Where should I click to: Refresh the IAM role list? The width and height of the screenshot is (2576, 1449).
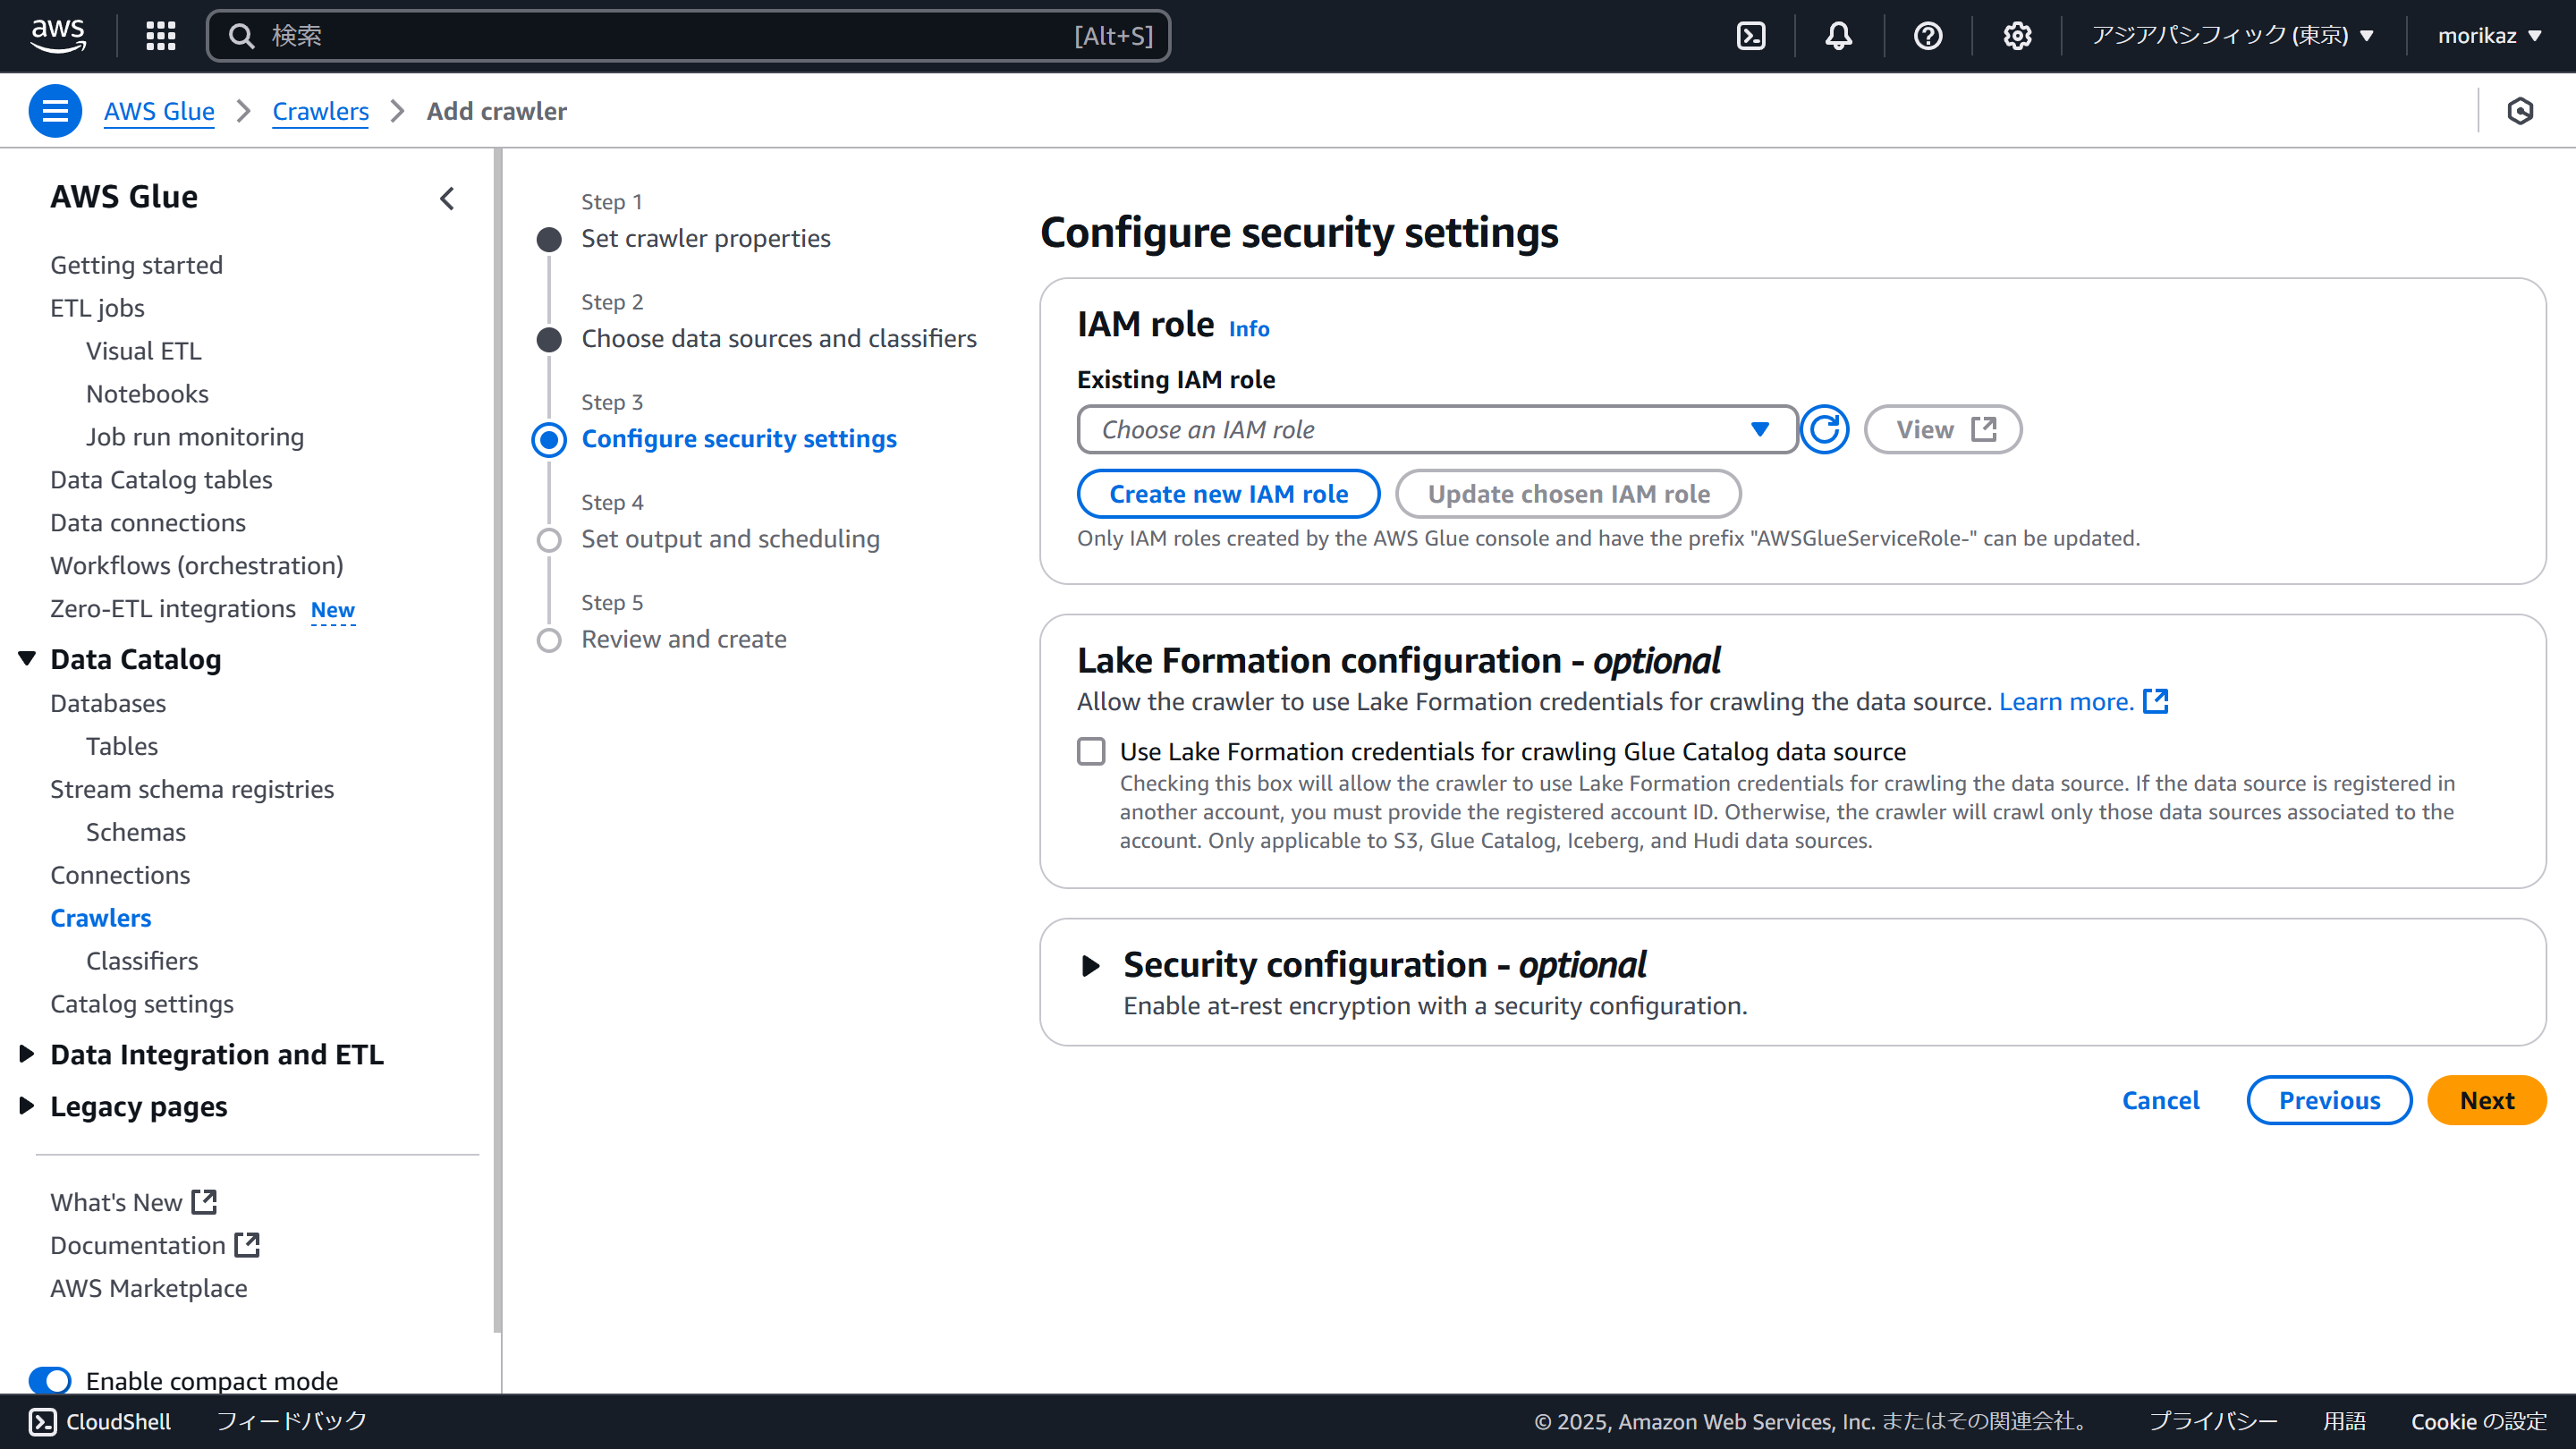tap(1824, 430)
